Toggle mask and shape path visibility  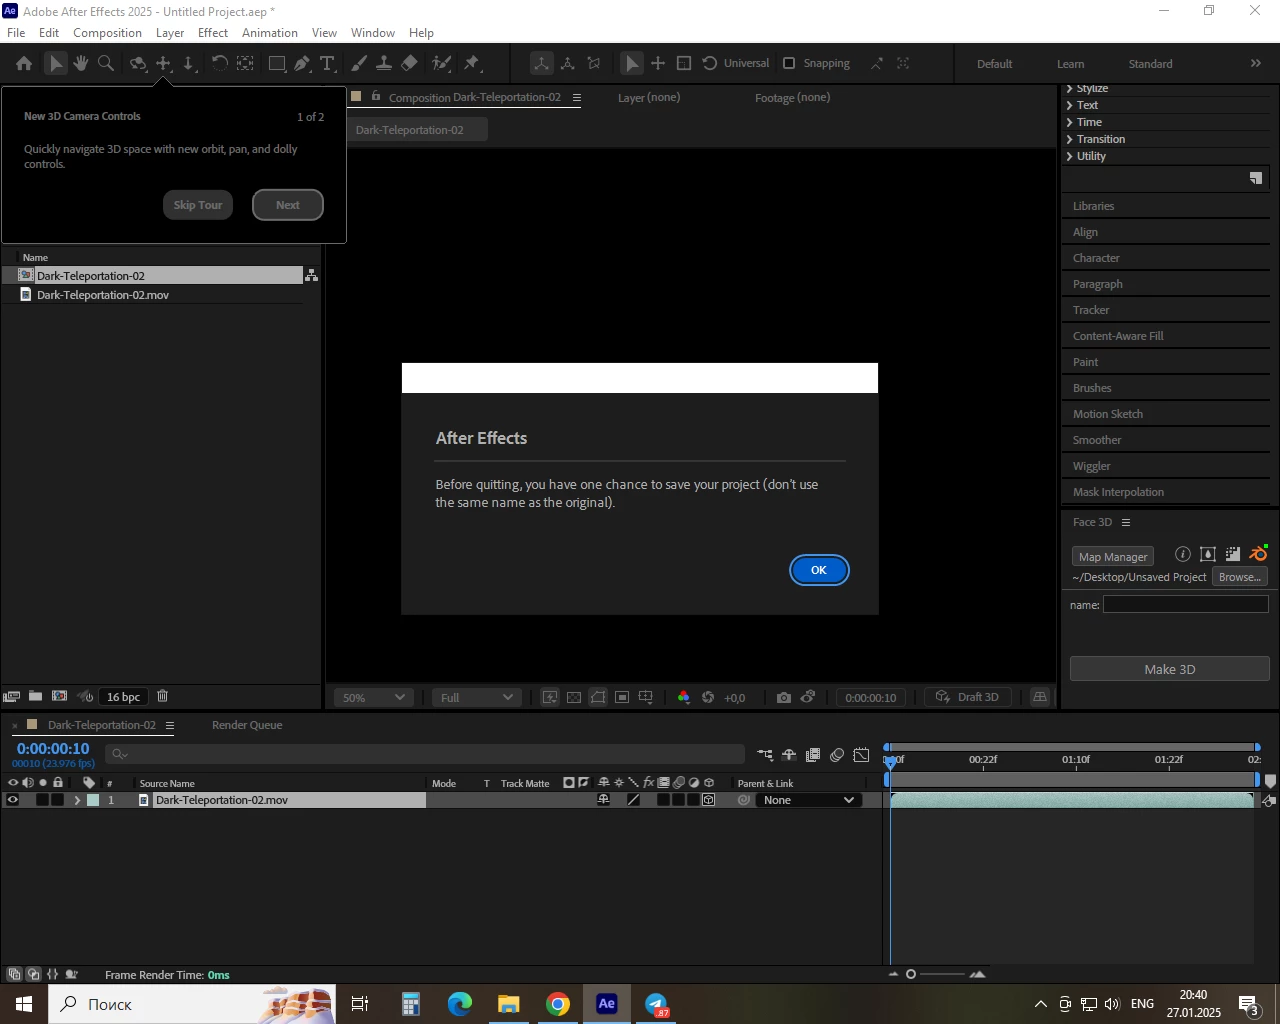click(x=598, y=697)
